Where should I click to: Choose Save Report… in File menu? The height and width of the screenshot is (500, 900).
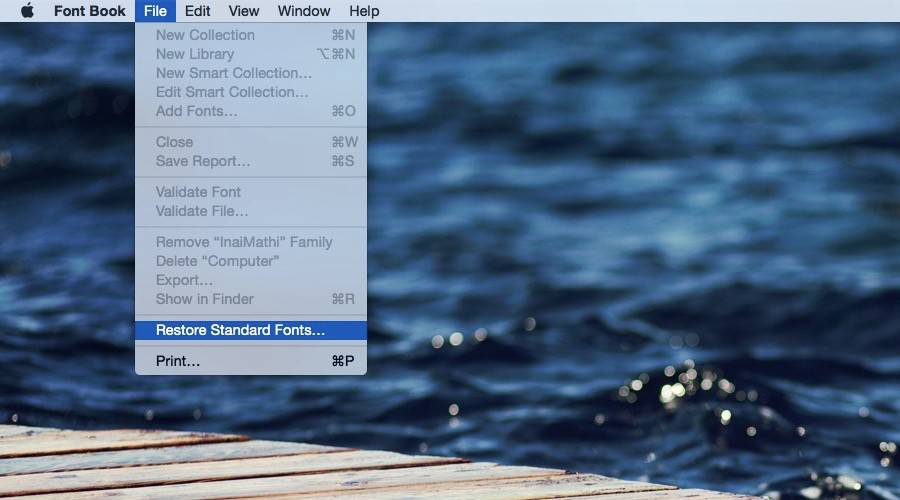tap(251, 161)
